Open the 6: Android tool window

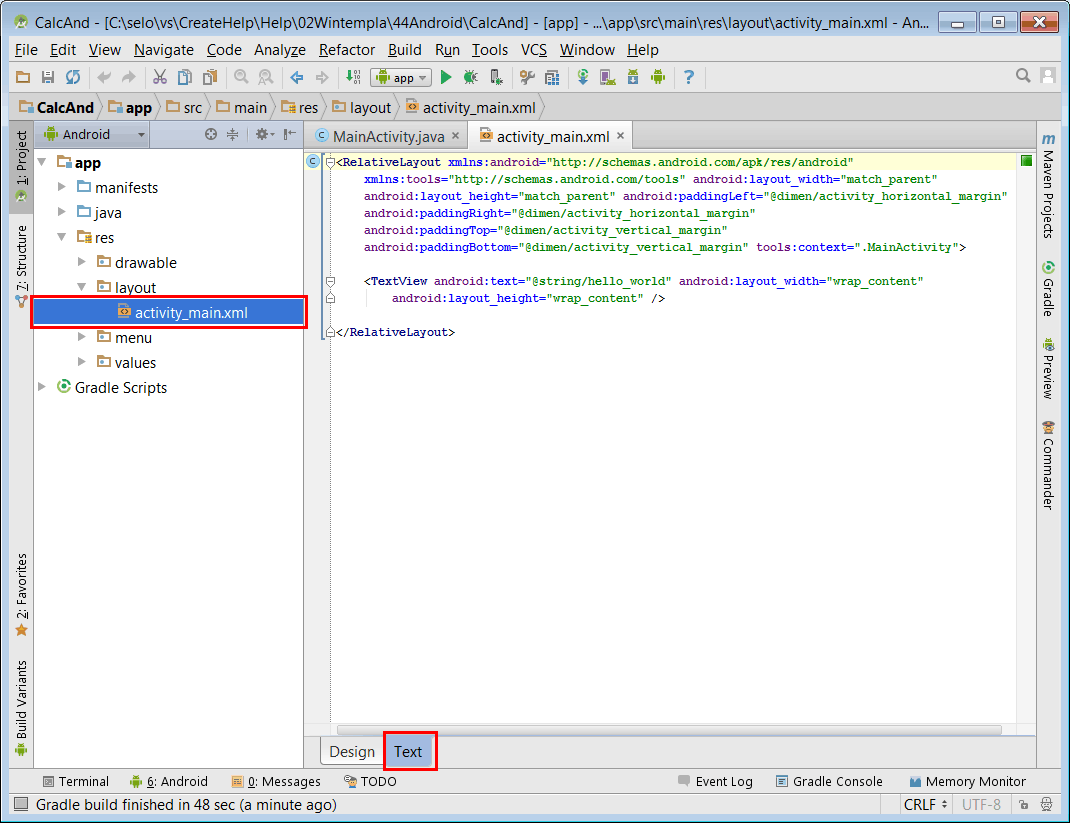coord(169,781)
